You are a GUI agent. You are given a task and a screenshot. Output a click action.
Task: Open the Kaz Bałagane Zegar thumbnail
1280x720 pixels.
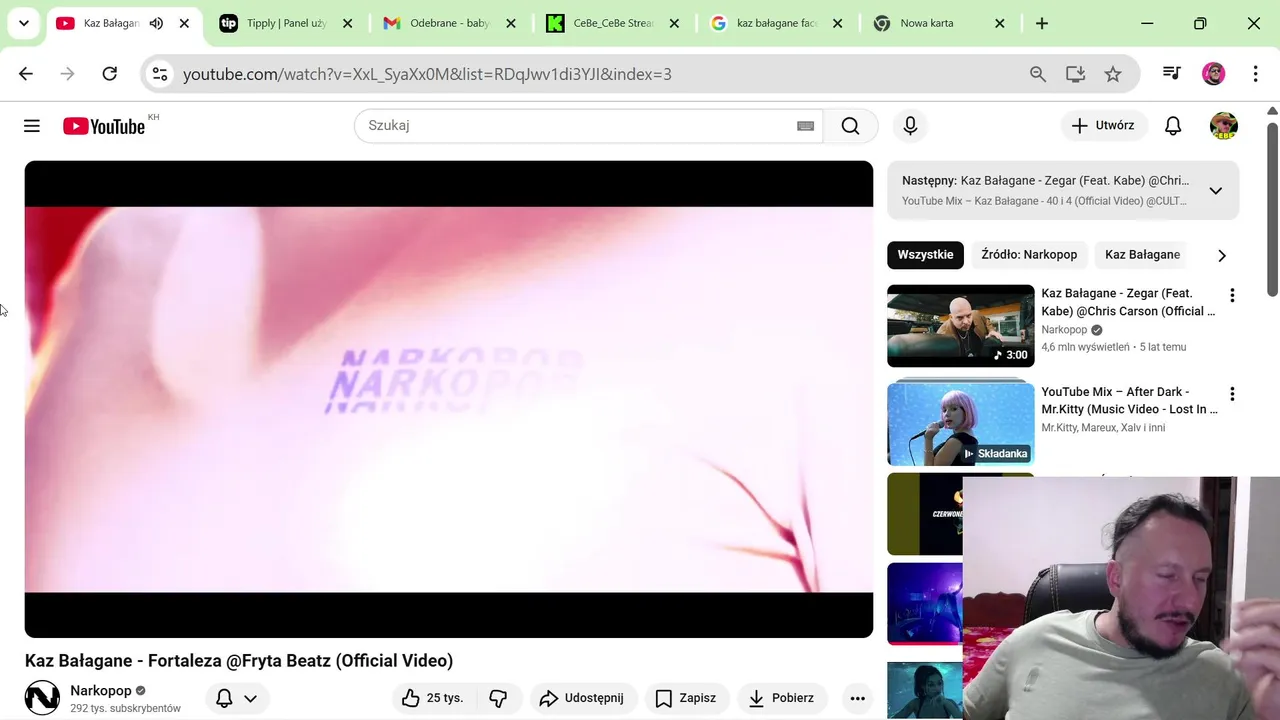961,326
